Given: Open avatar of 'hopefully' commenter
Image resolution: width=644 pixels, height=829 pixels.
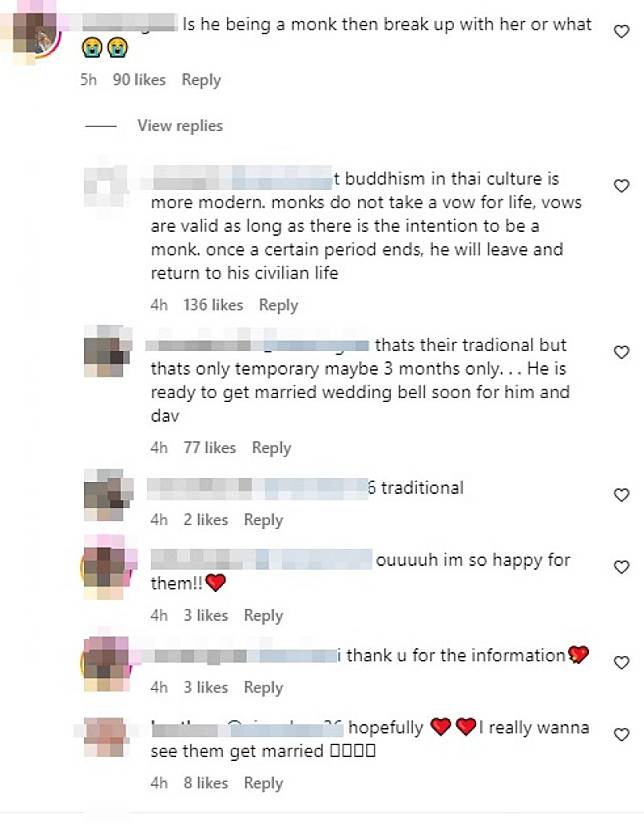Looking at the screenshot, I should [106, 736].
